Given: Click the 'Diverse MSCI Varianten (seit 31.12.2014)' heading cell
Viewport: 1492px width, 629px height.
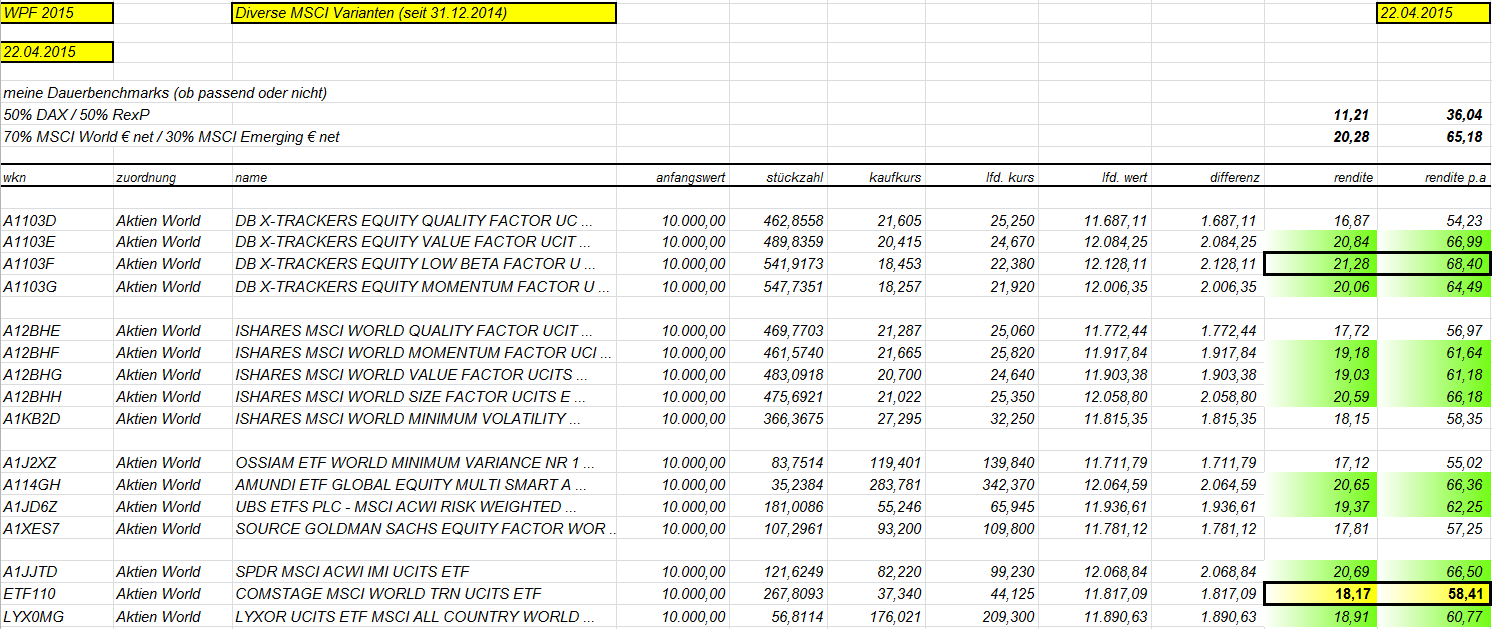Looking at the screenshot, I should tap(423, 13).
